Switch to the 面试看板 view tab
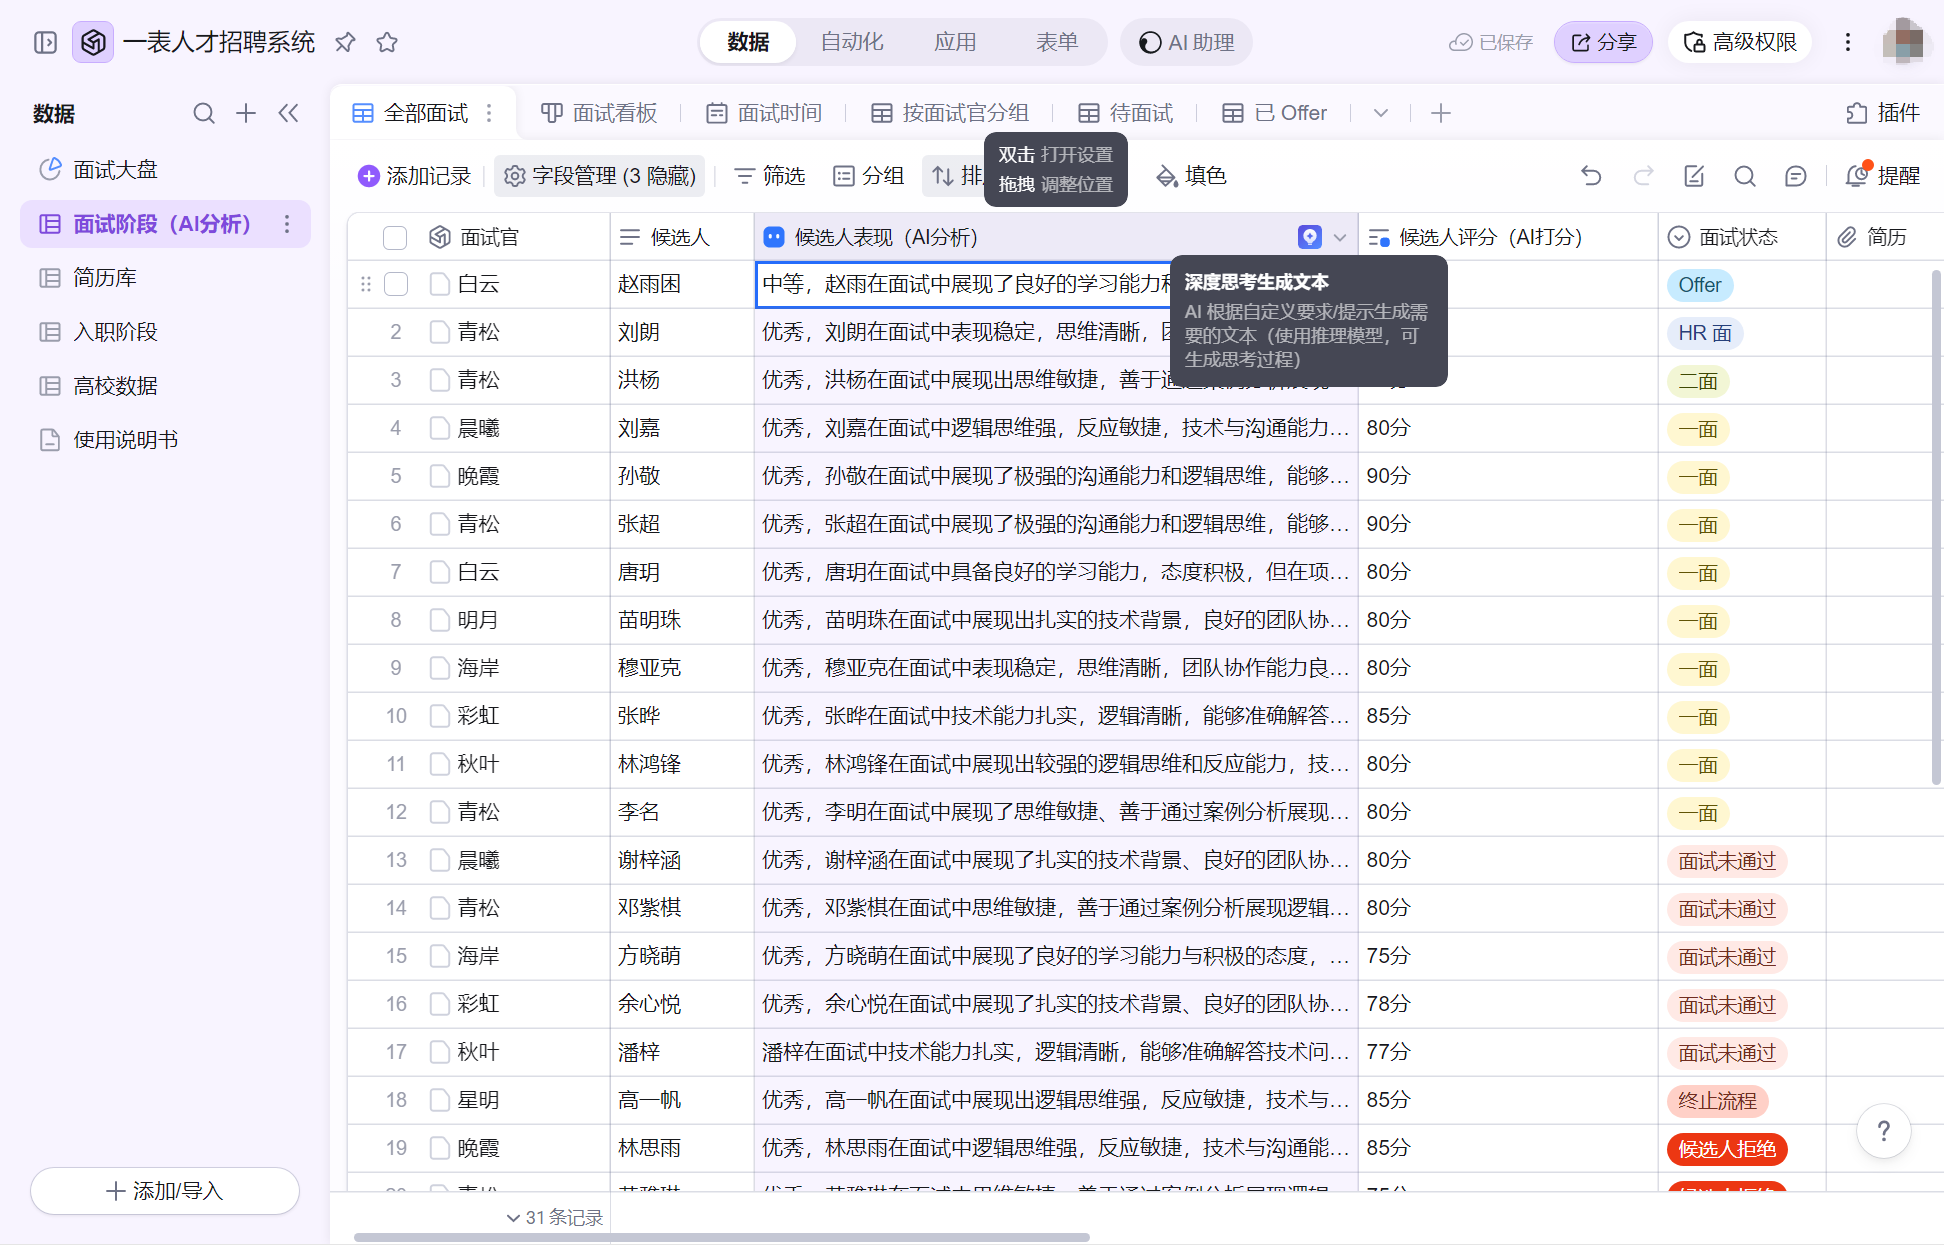The image size is (1944, 1245). coord(599,113)
